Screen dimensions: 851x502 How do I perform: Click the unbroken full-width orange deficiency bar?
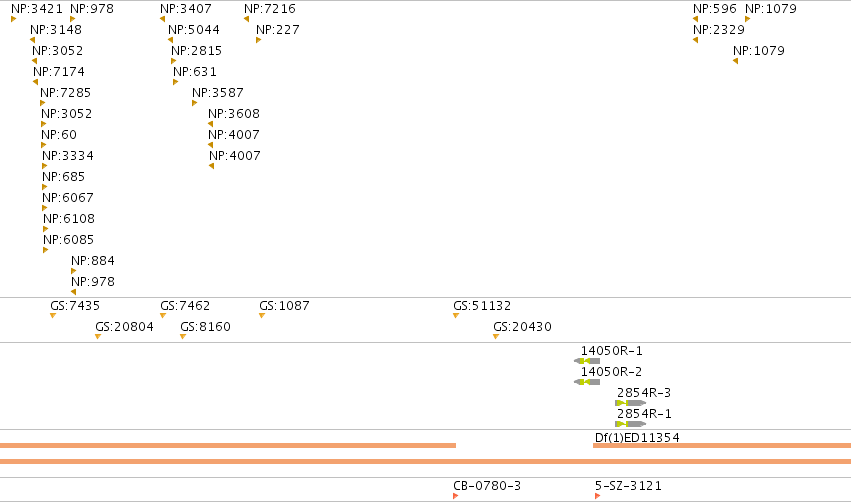(426, 462)
